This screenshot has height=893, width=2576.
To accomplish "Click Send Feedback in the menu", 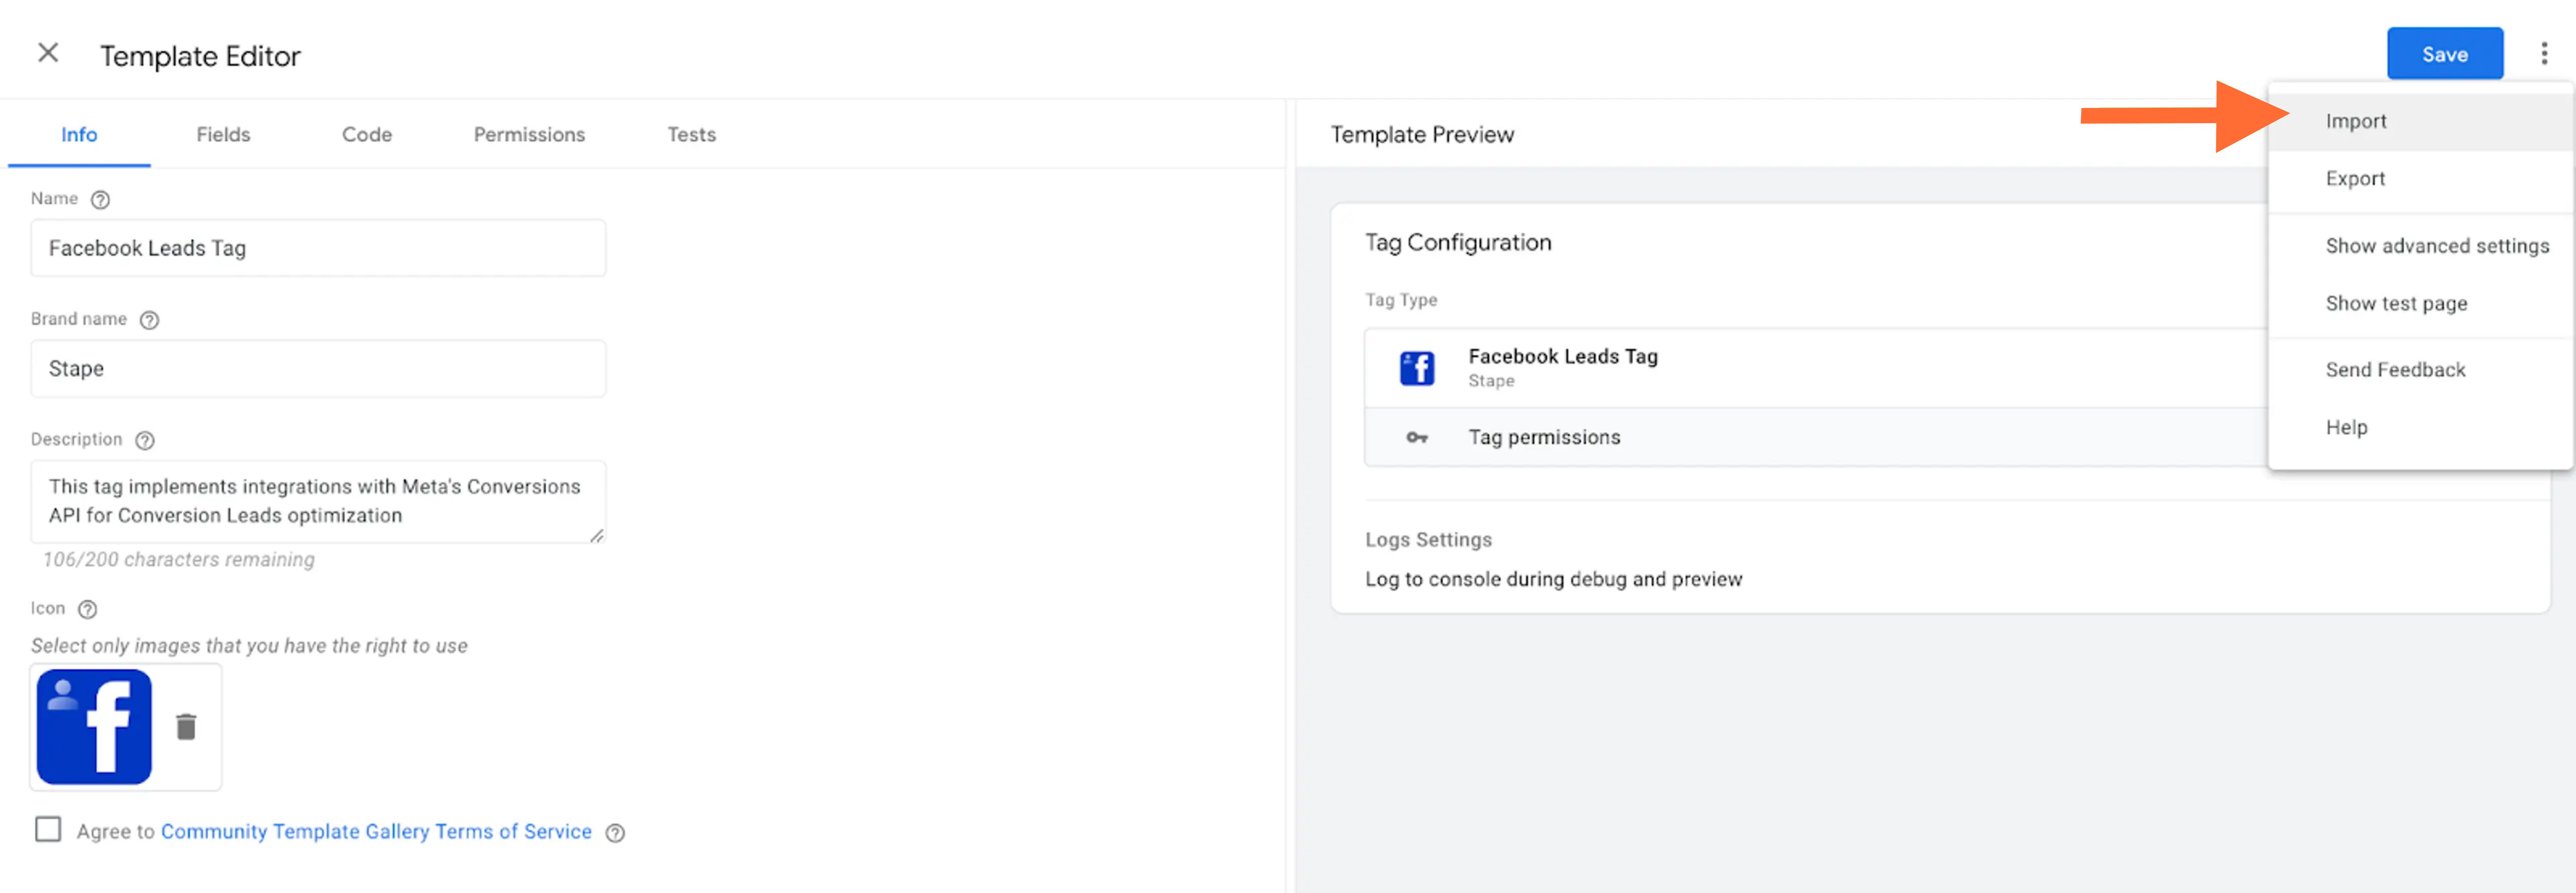I will pos(2420,370).
